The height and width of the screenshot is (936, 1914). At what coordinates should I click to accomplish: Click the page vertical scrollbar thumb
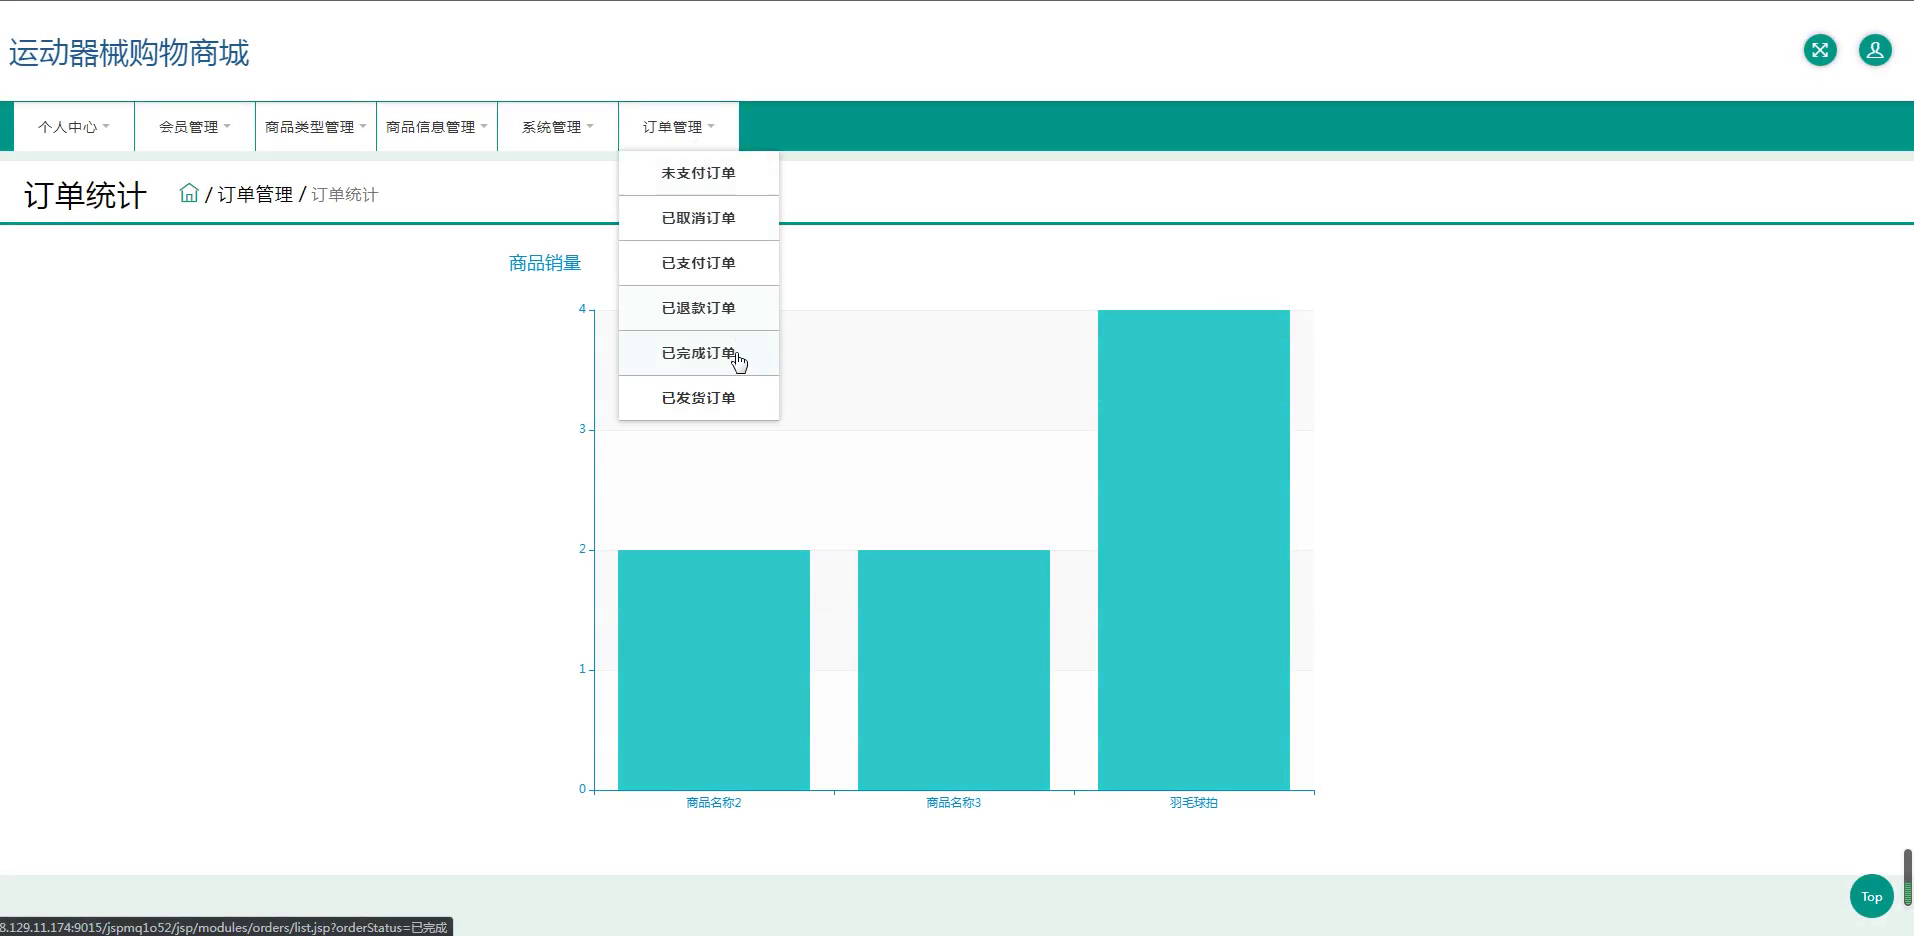click(1908, 877)
